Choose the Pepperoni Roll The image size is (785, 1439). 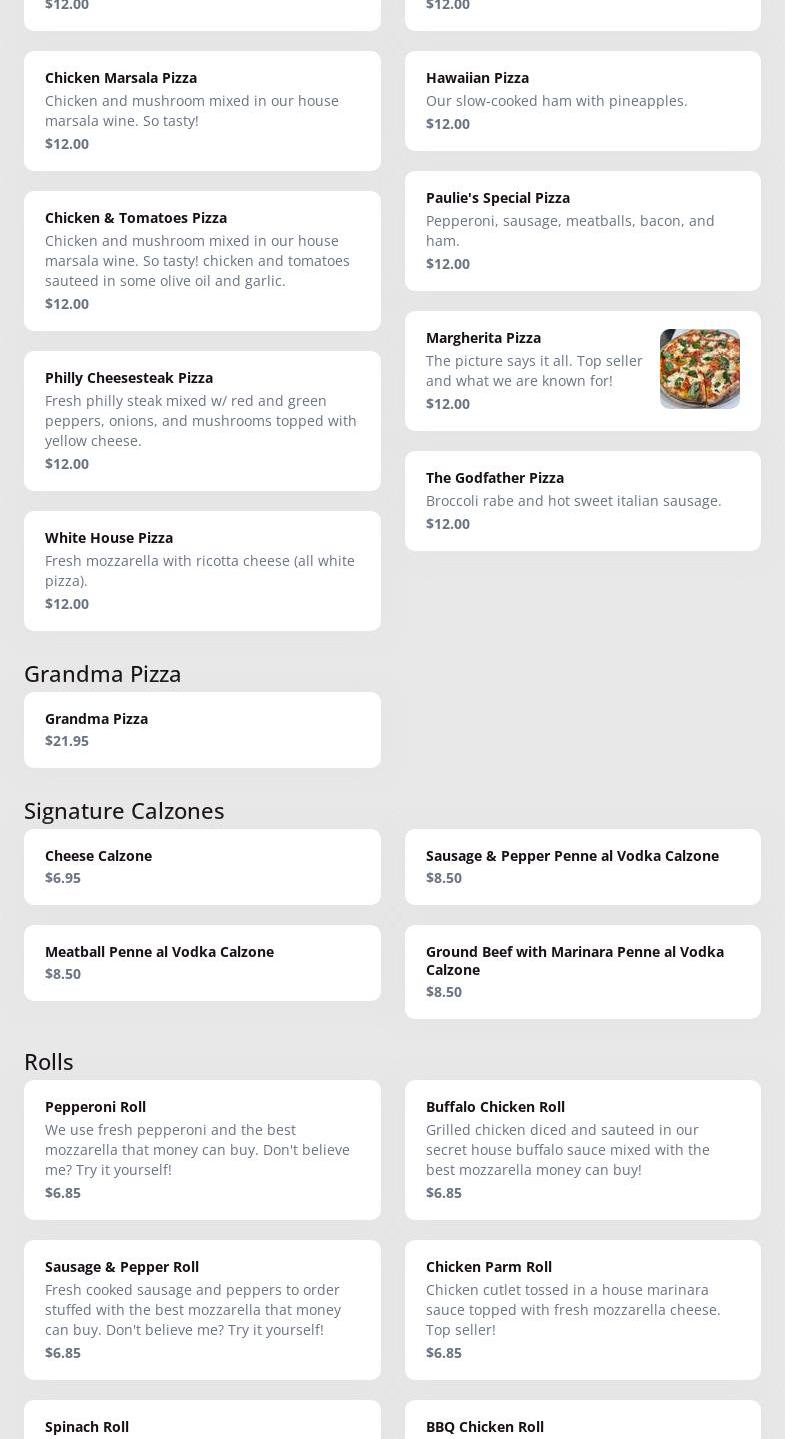[x=202, y=1149]
